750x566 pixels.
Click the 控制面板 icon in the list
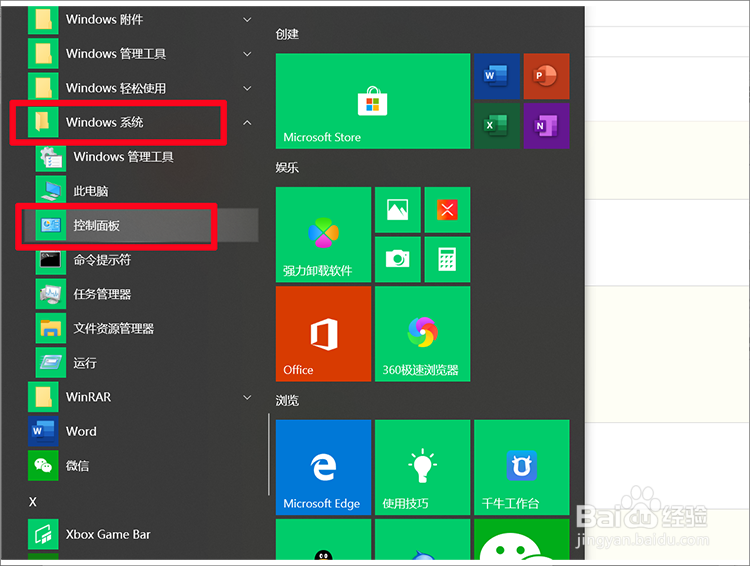click(51, 225)
